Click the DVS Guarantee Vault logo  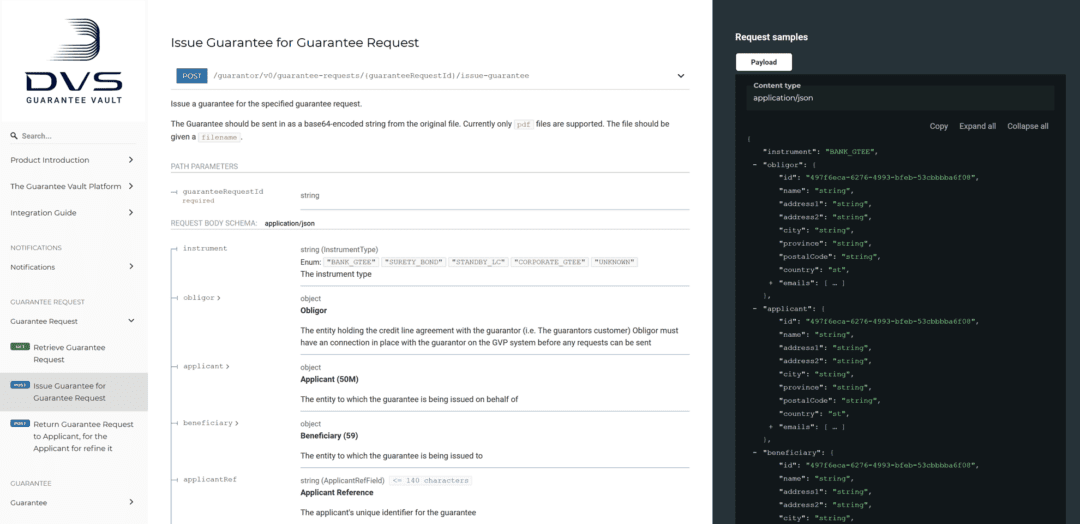coord(74,61)
